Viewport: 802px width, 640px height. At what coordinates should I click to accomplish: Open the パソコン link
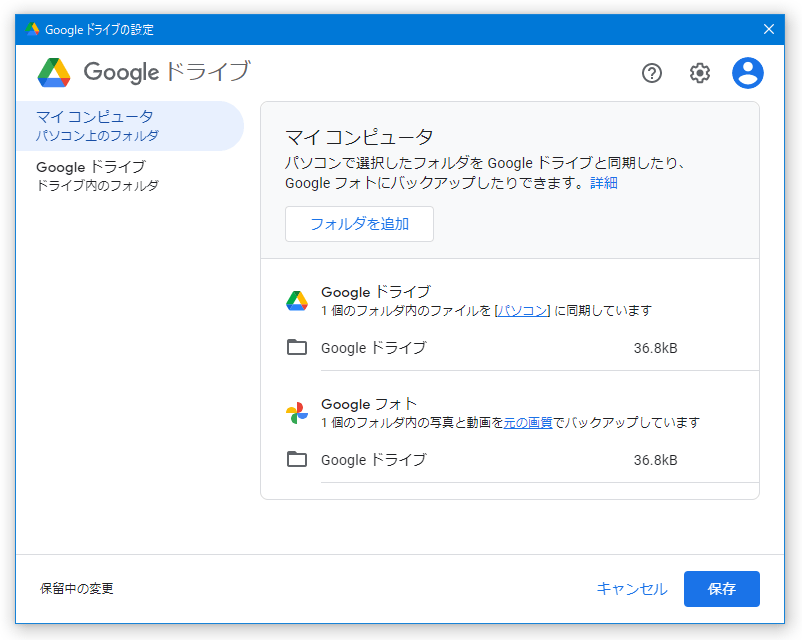tap(522, 311)
